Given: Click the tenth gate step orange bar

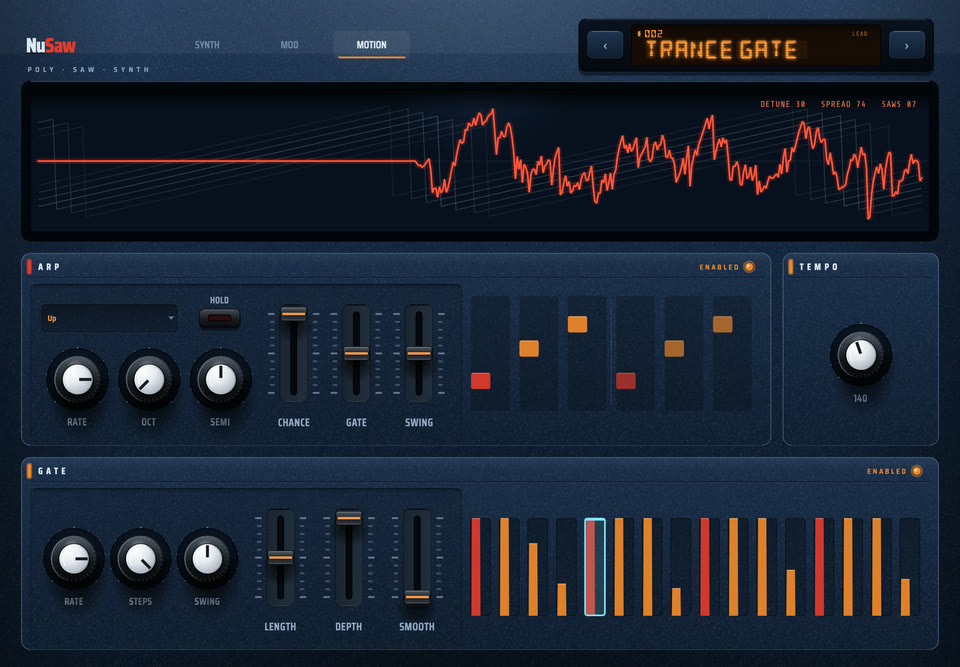Looking at the screenshot, I should coord(733,567).
